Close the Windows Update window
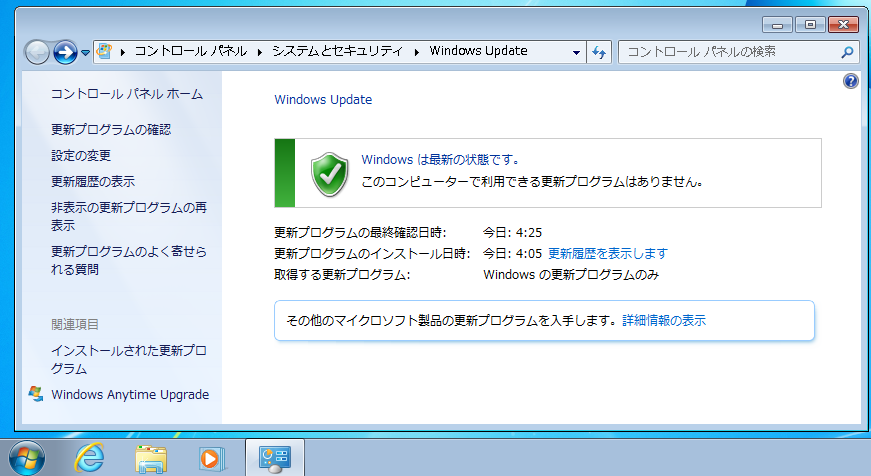Screen dimensions: 871x476 coord(843,25)
